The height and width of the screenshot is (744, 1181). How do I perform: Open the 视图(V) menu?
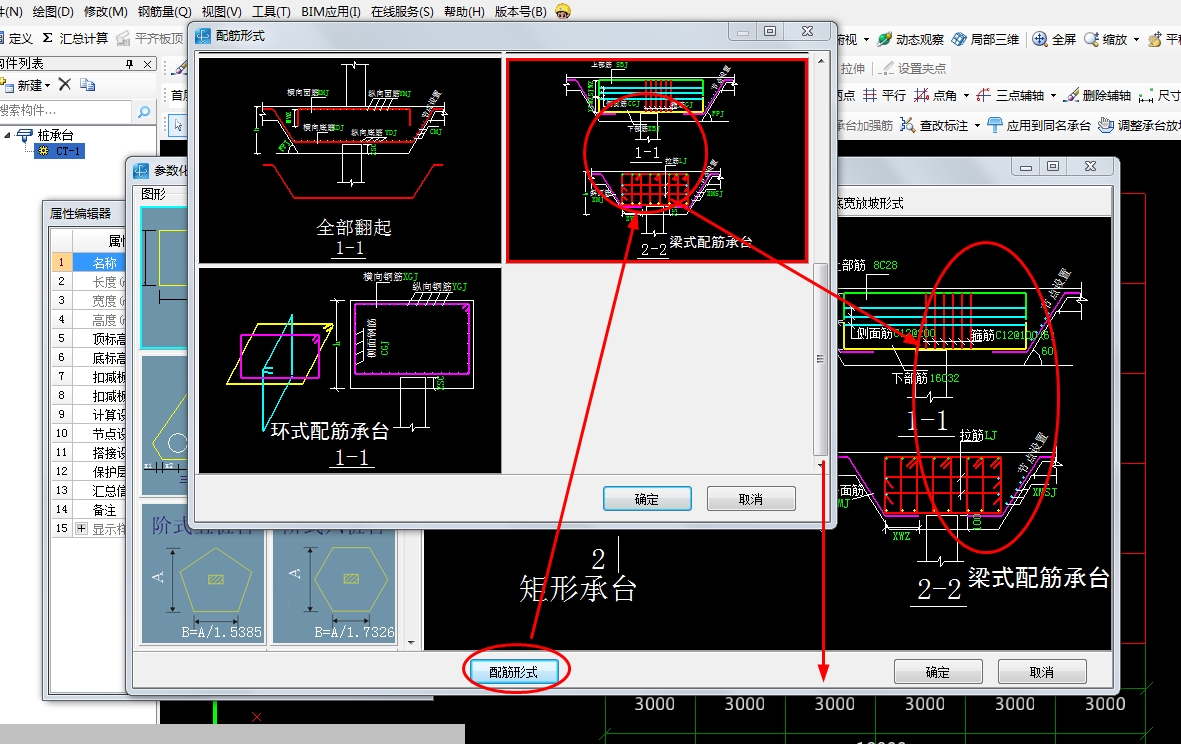(221, 11)
